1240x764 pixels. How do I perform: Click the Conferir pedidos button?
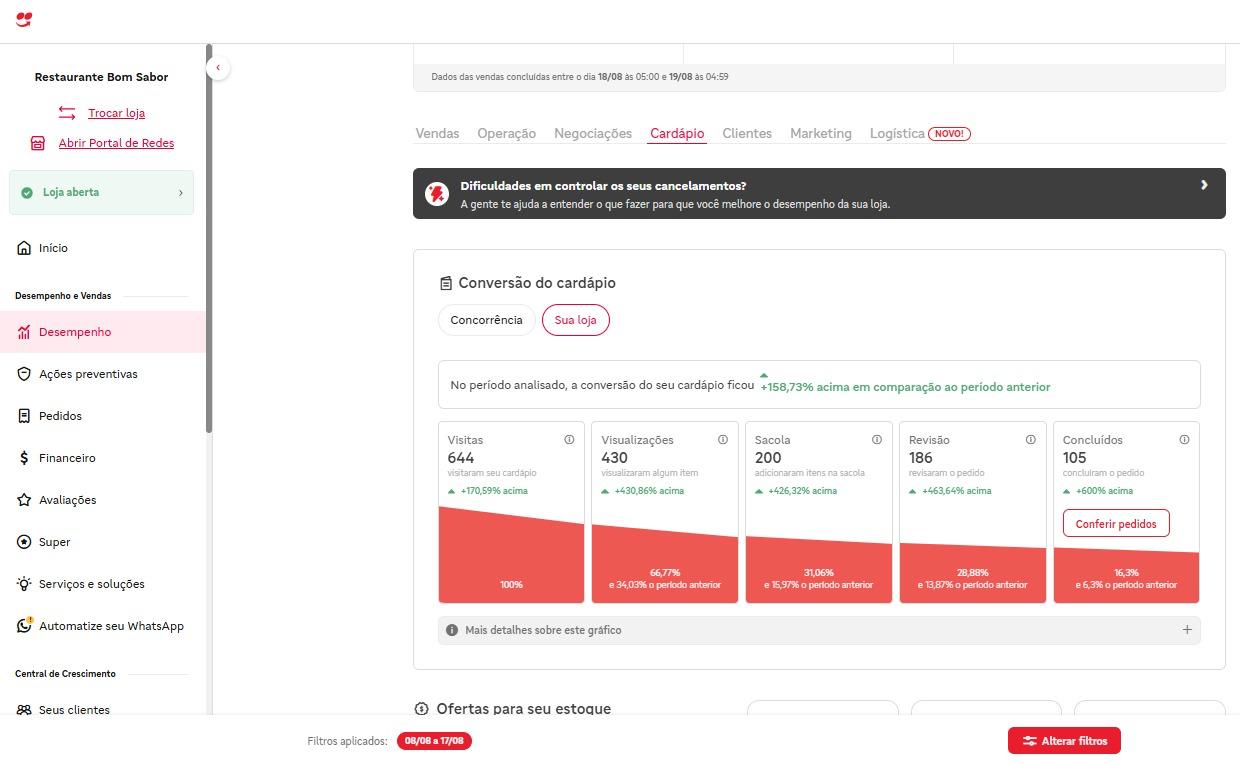tap(1116, 524)
